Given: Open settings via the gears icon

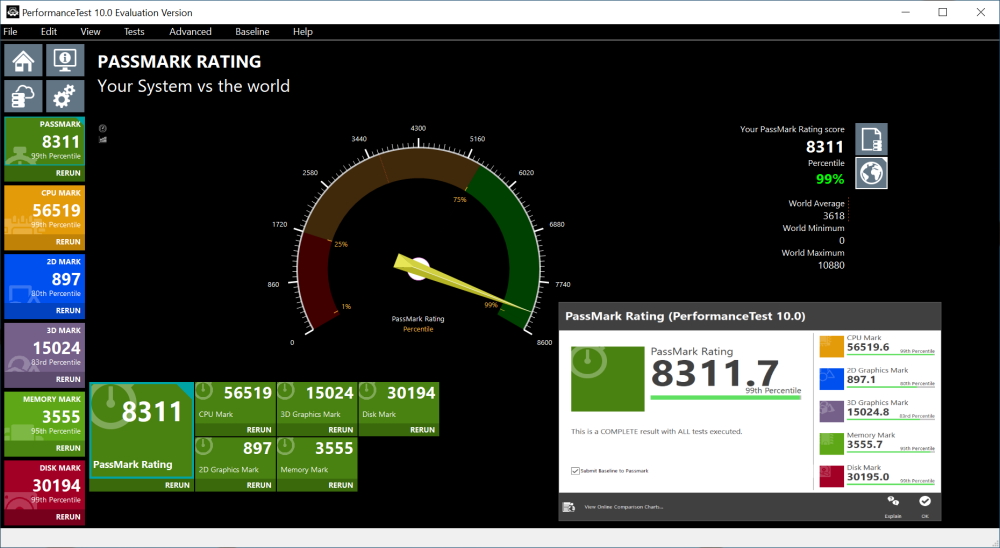Looking at the screenshot, I should coord(64,96).
